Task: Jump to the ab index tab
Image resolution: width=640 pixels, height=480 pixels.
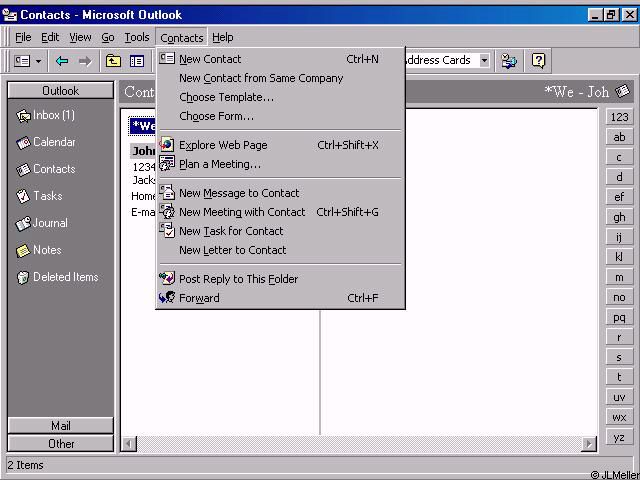Action: point(619,137)
